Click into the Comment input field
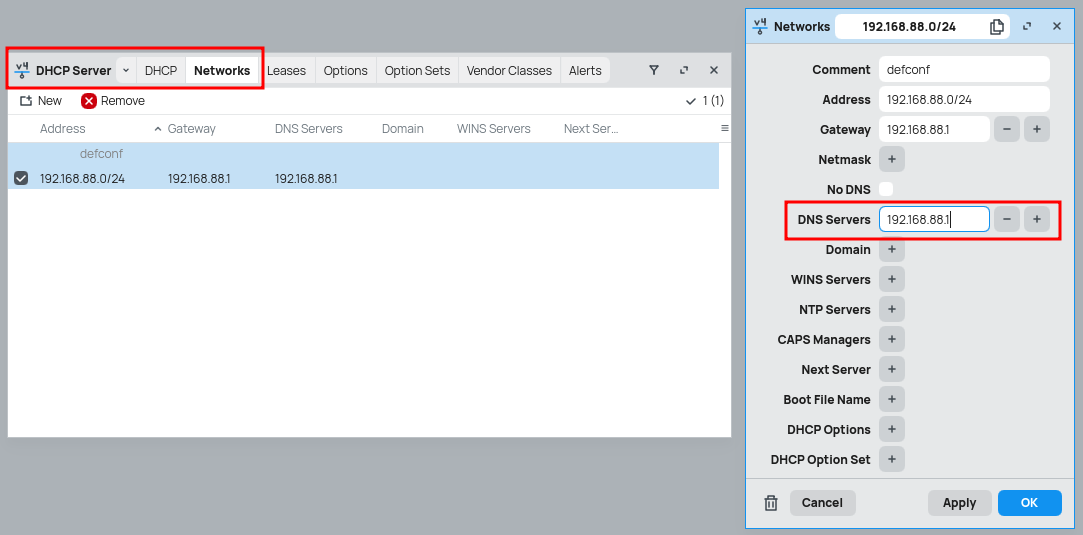1083x535 pixels. coord(963,69)
